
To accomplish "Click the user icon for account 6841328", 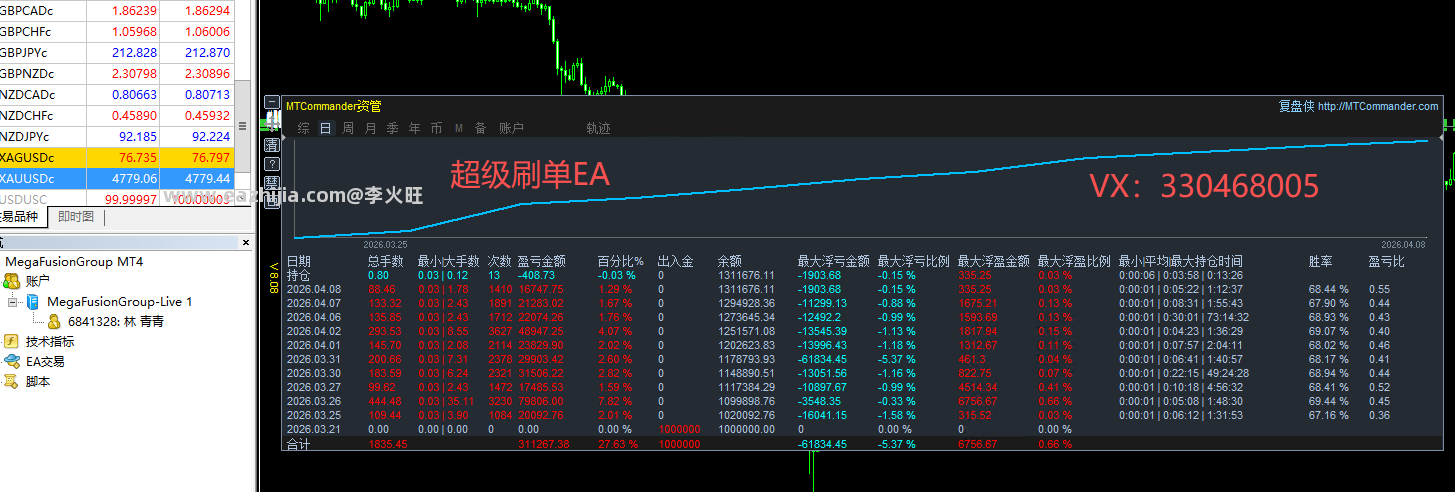I will (54, 321).
